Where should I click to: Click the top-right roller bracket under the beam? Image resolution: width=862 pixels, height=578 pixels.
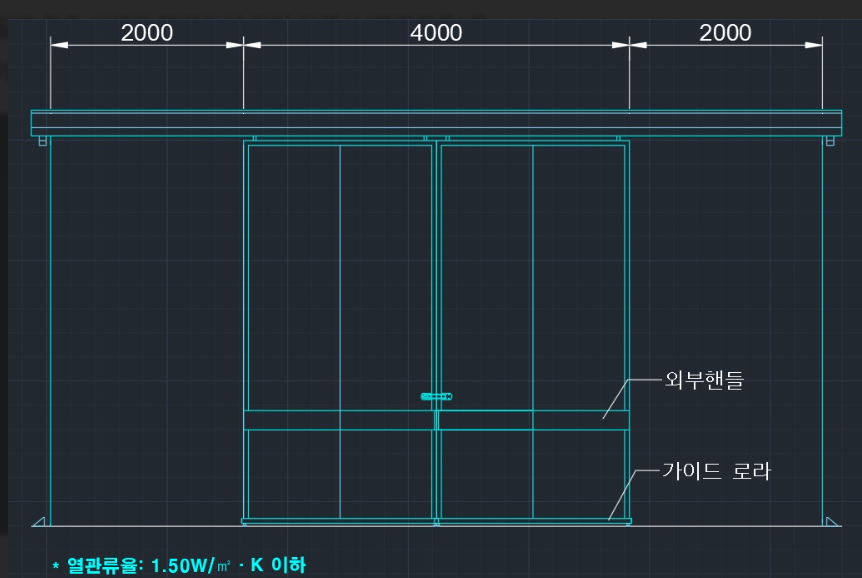point(829,141)
